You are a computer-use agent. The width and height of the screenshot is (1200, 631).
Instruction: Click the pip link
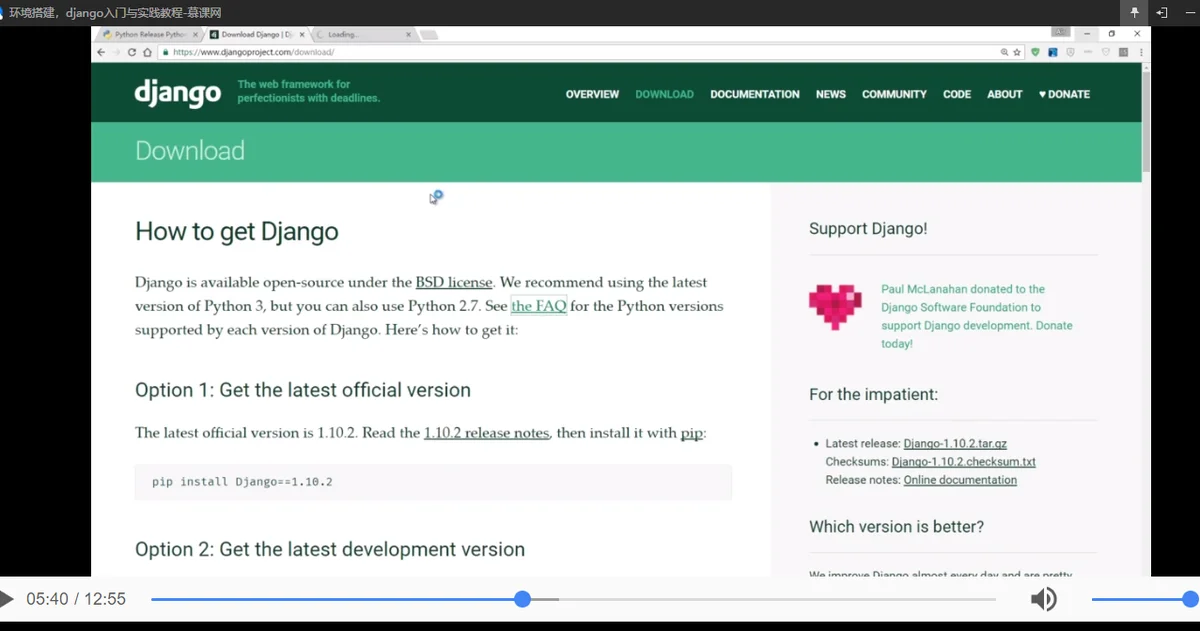691,433
